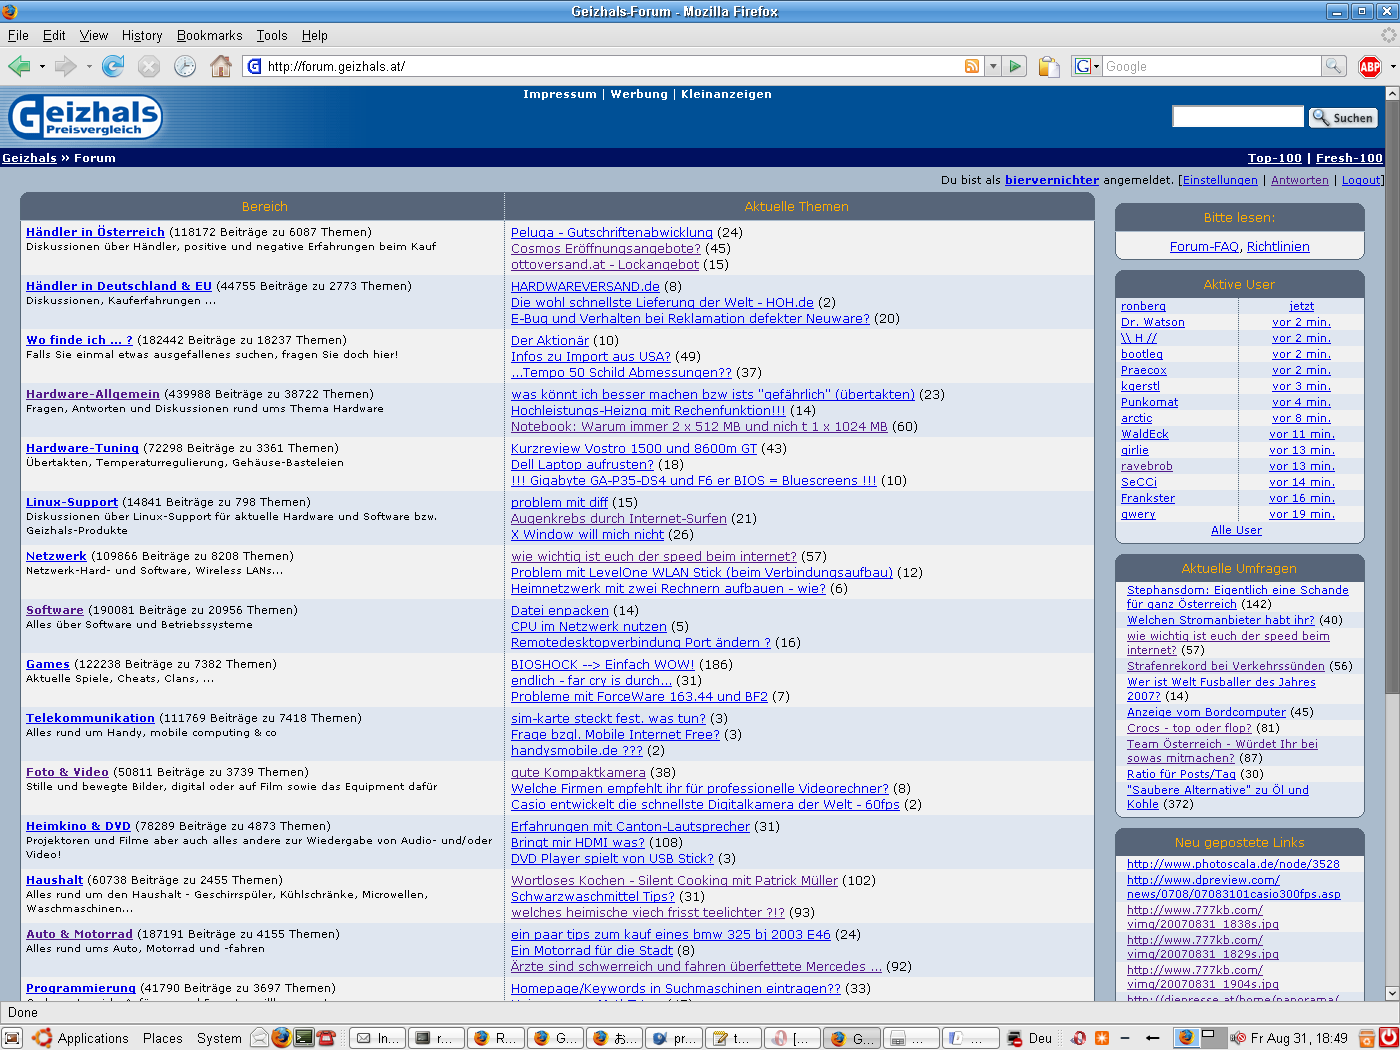Open the search engine selector dropdown
The width and height of the screenshot is (1400, 1050).
1087,66
